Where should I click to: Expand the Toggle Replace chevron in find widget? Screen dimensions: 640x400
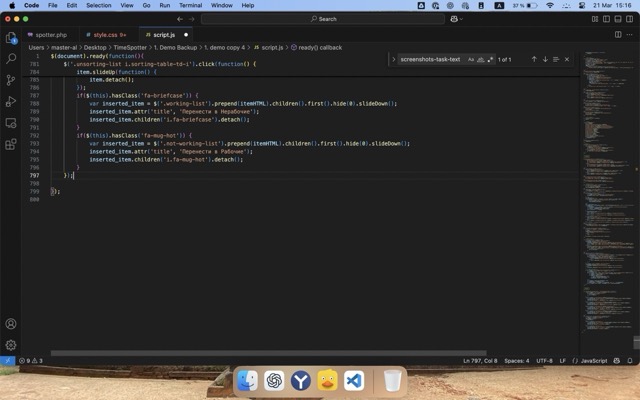(392, 59)
